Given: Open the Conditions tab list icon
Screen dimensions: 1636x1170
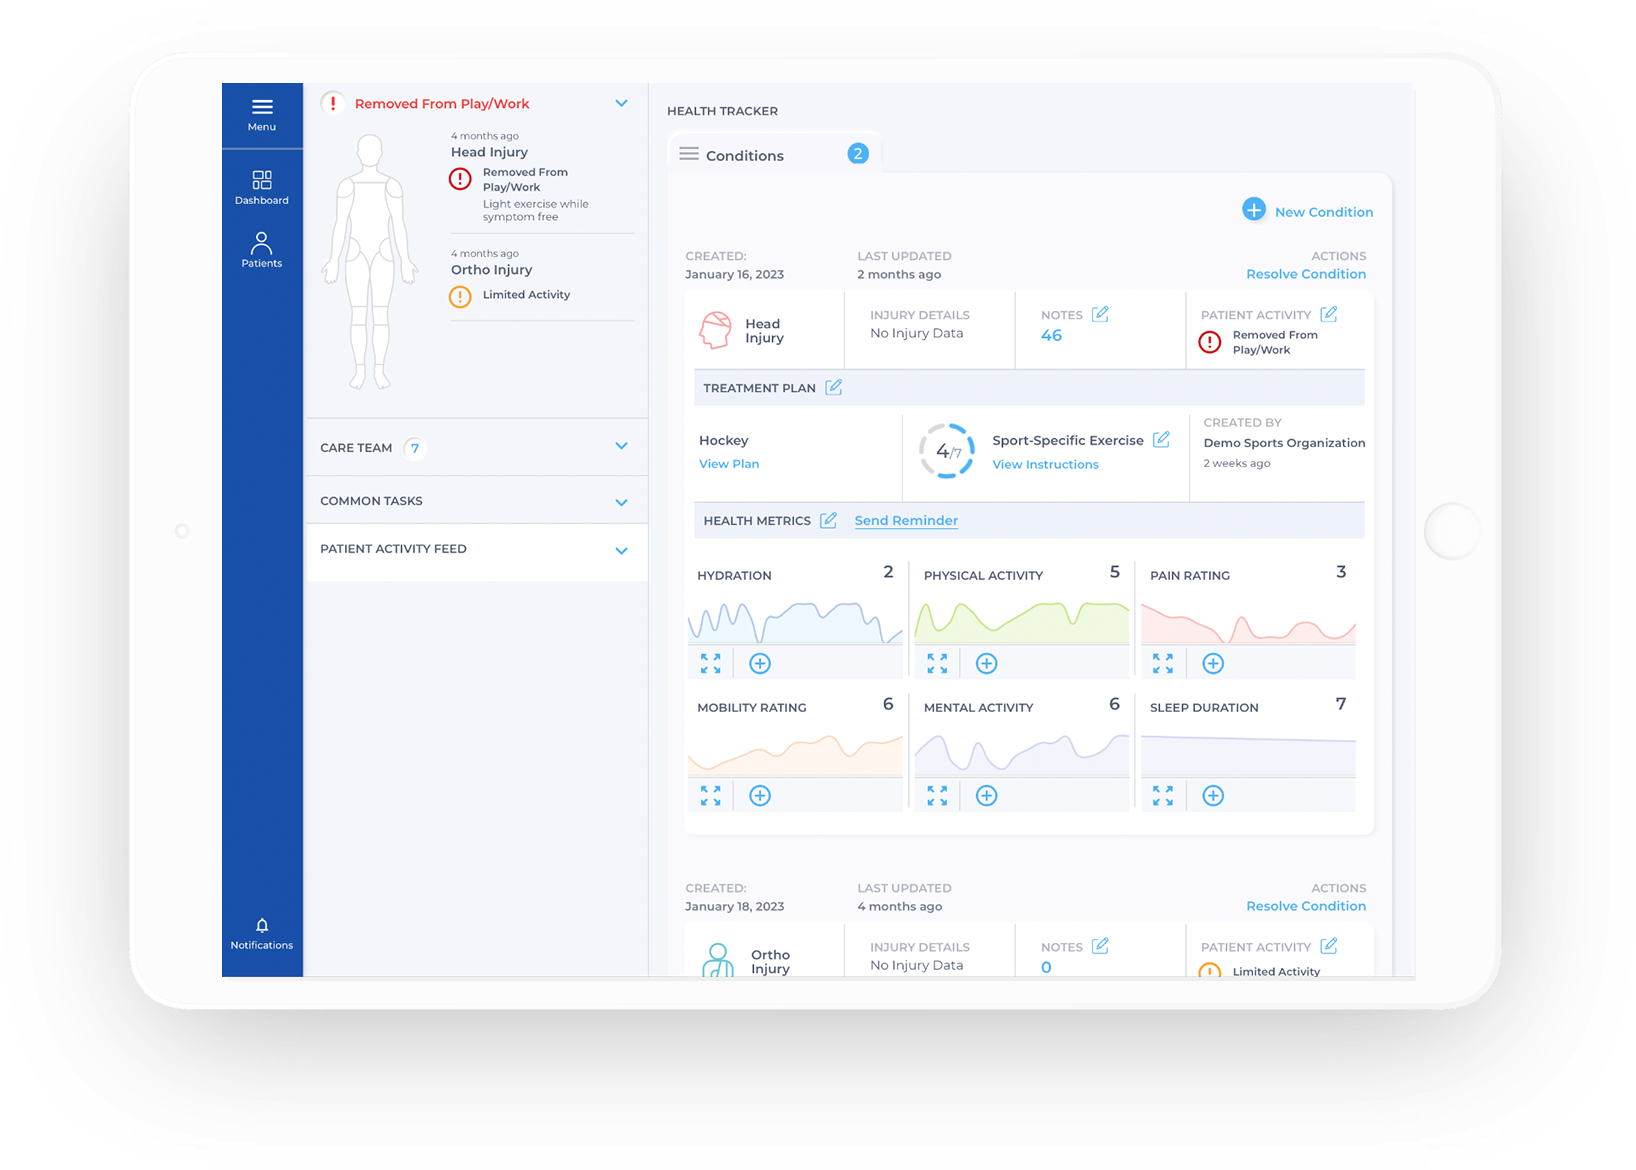Looking at the screenshot, I should [689, 154].
